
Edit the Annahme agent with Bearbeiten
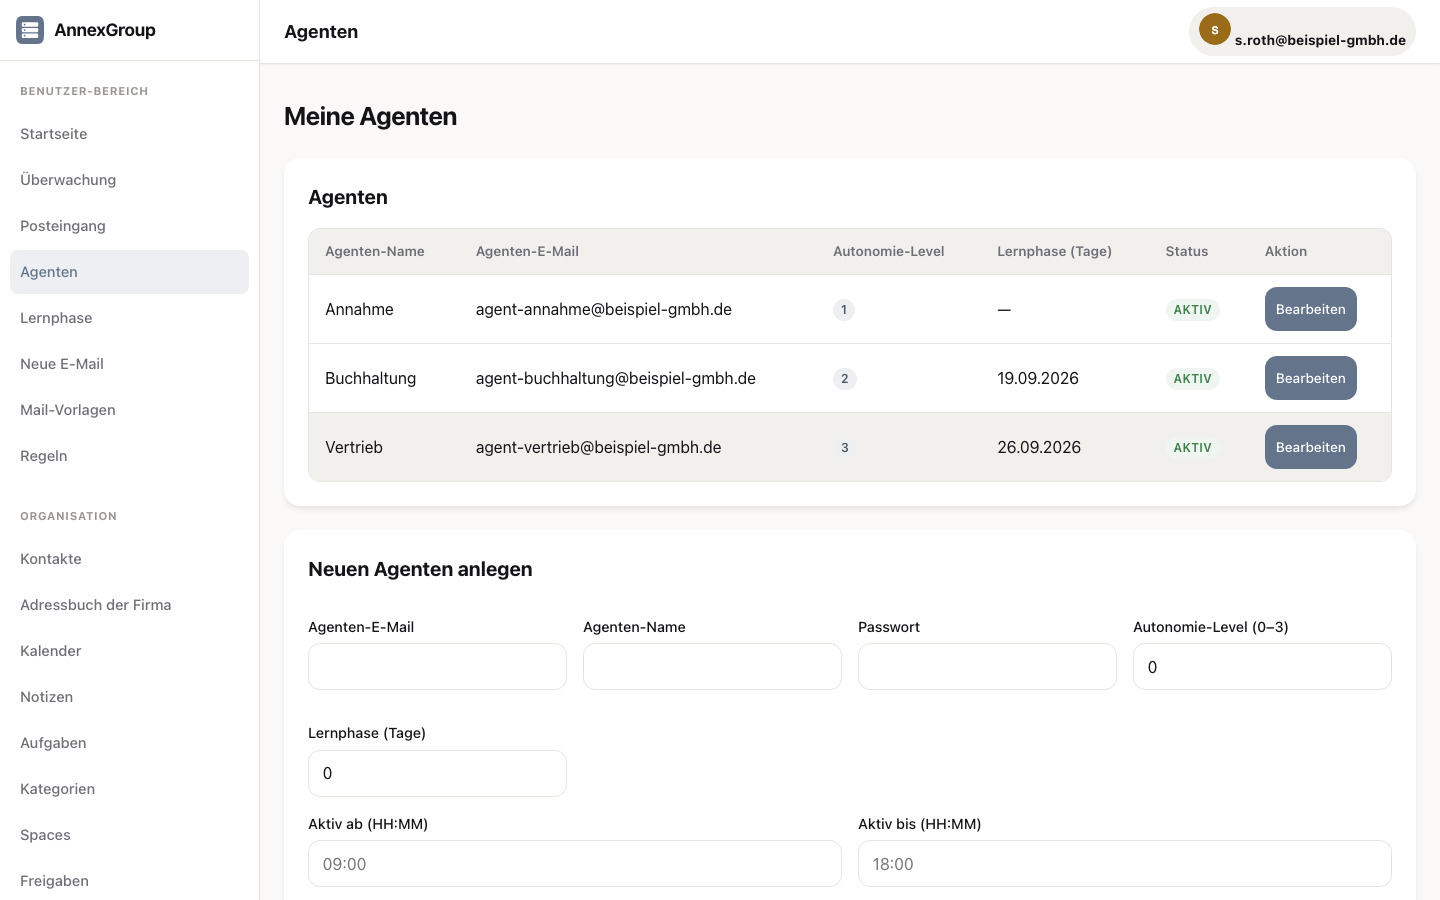[x=1310, y=309]
